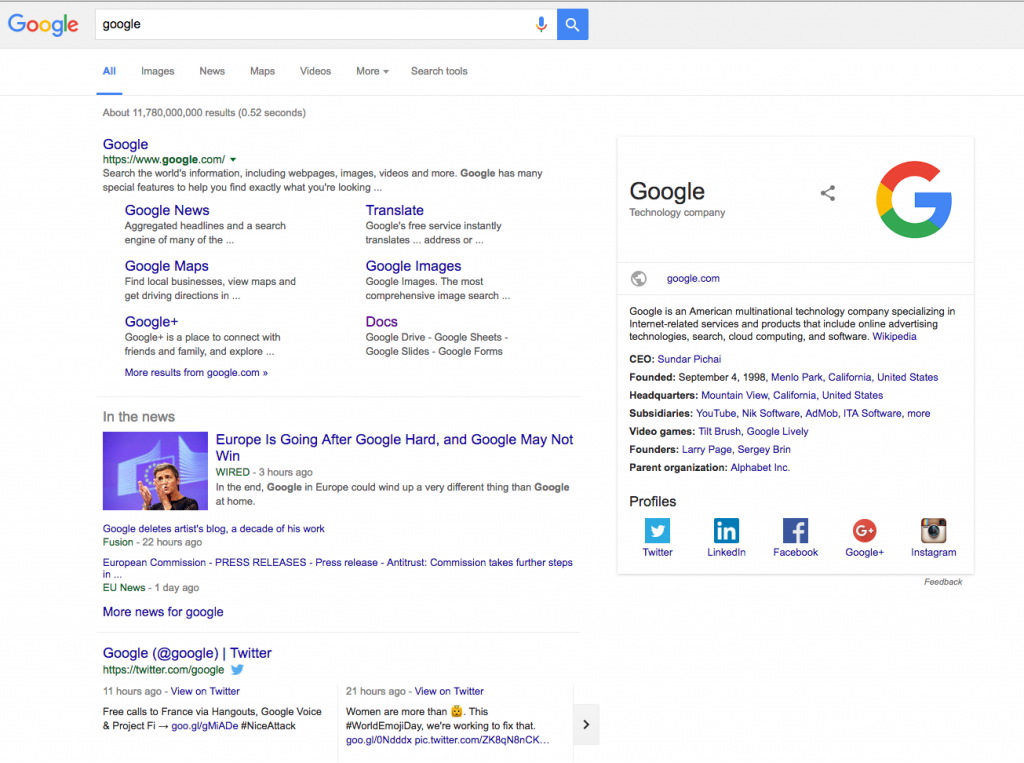Open the Google Images sitelink
1024x763 pixels.
413,266
